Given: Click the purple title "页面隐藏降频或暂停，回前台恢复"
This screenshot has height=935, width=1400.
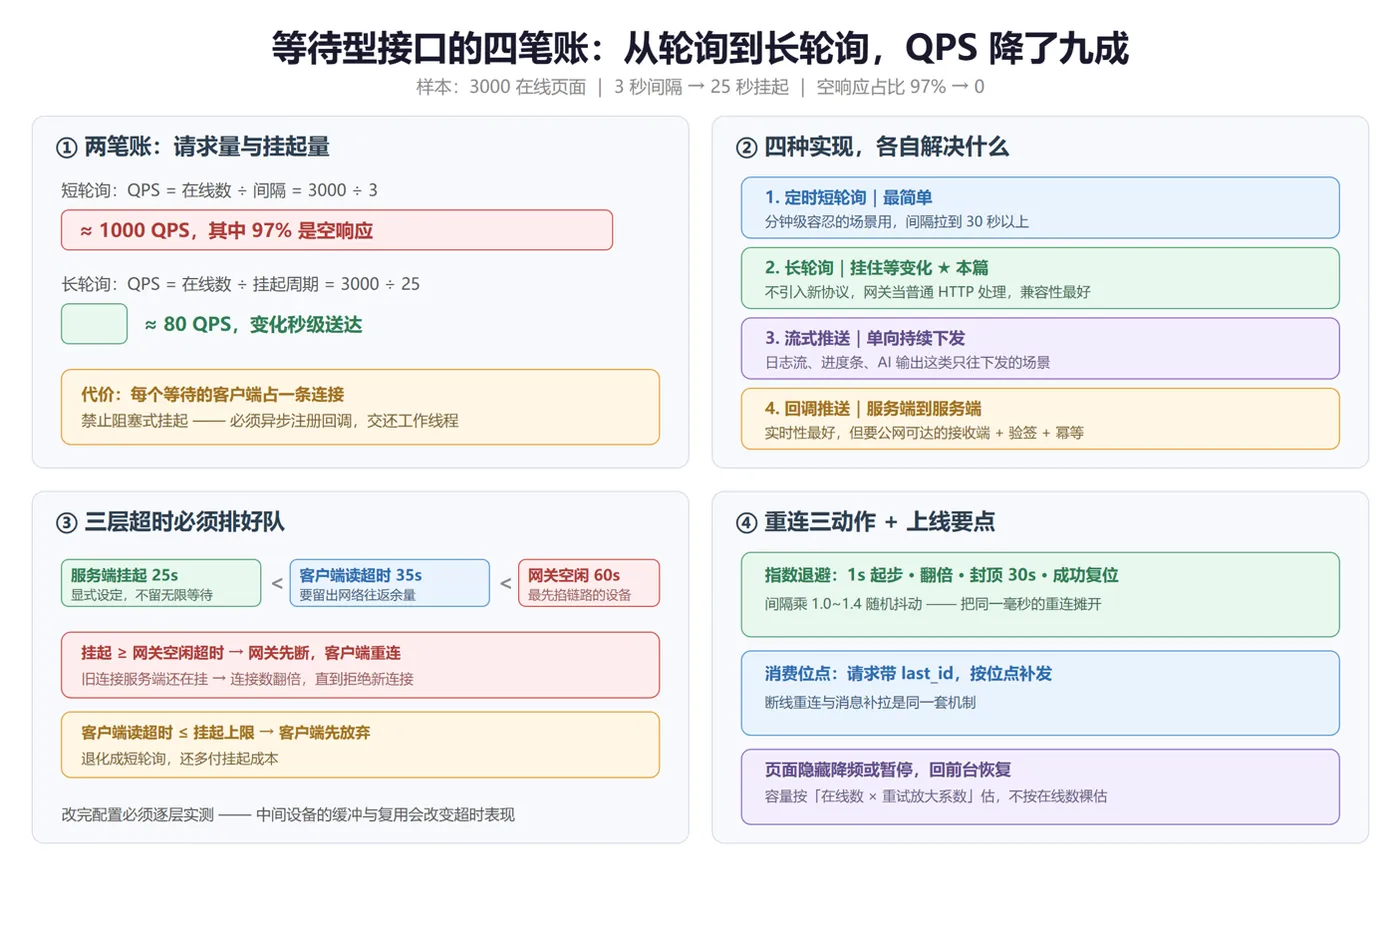Looking at the screenshot, I should coord(888,770).
